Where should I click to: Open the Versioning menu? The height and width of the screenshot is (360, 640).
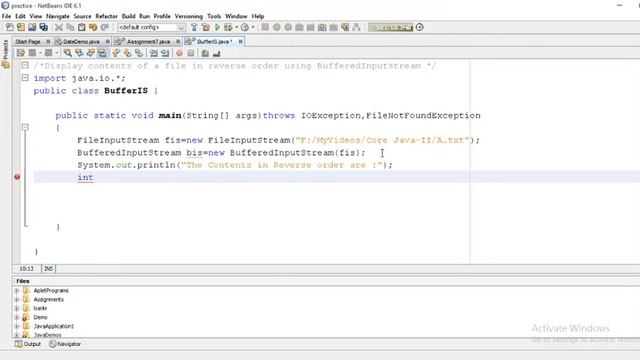click(189, 16)
